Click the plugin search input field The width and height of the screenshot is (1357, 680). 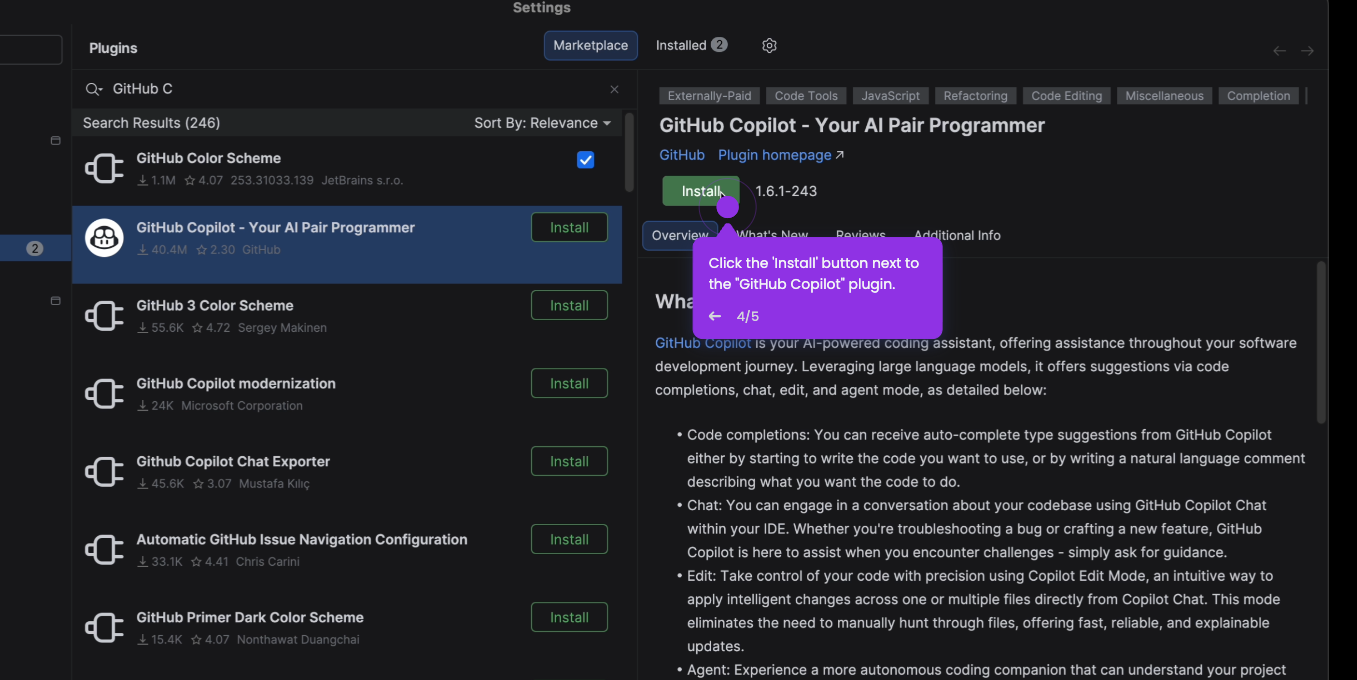click(x=355, y=89)
